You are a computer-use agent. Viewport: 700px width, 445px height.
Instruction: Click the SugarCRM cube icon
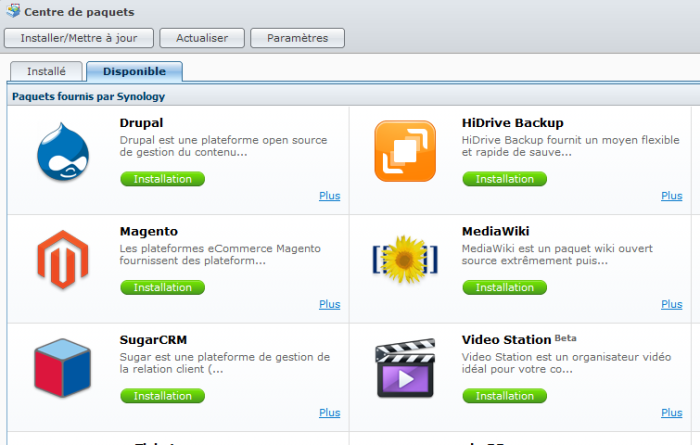pyautogui.click(x=63, y=368)
